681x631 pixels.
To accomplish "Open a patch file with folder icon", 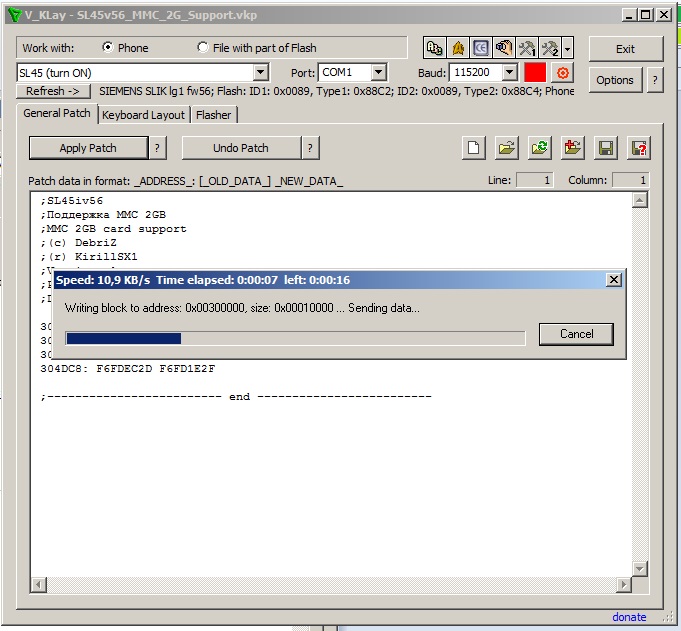I will [x=507, y=148].
